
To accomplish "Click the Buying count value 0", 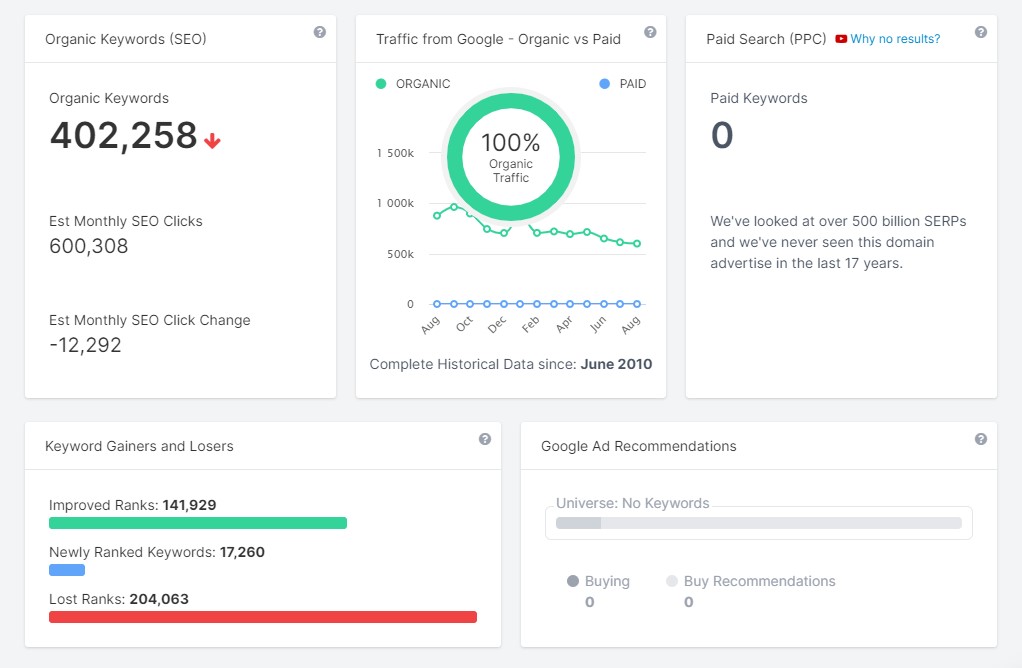I will 589,602.
